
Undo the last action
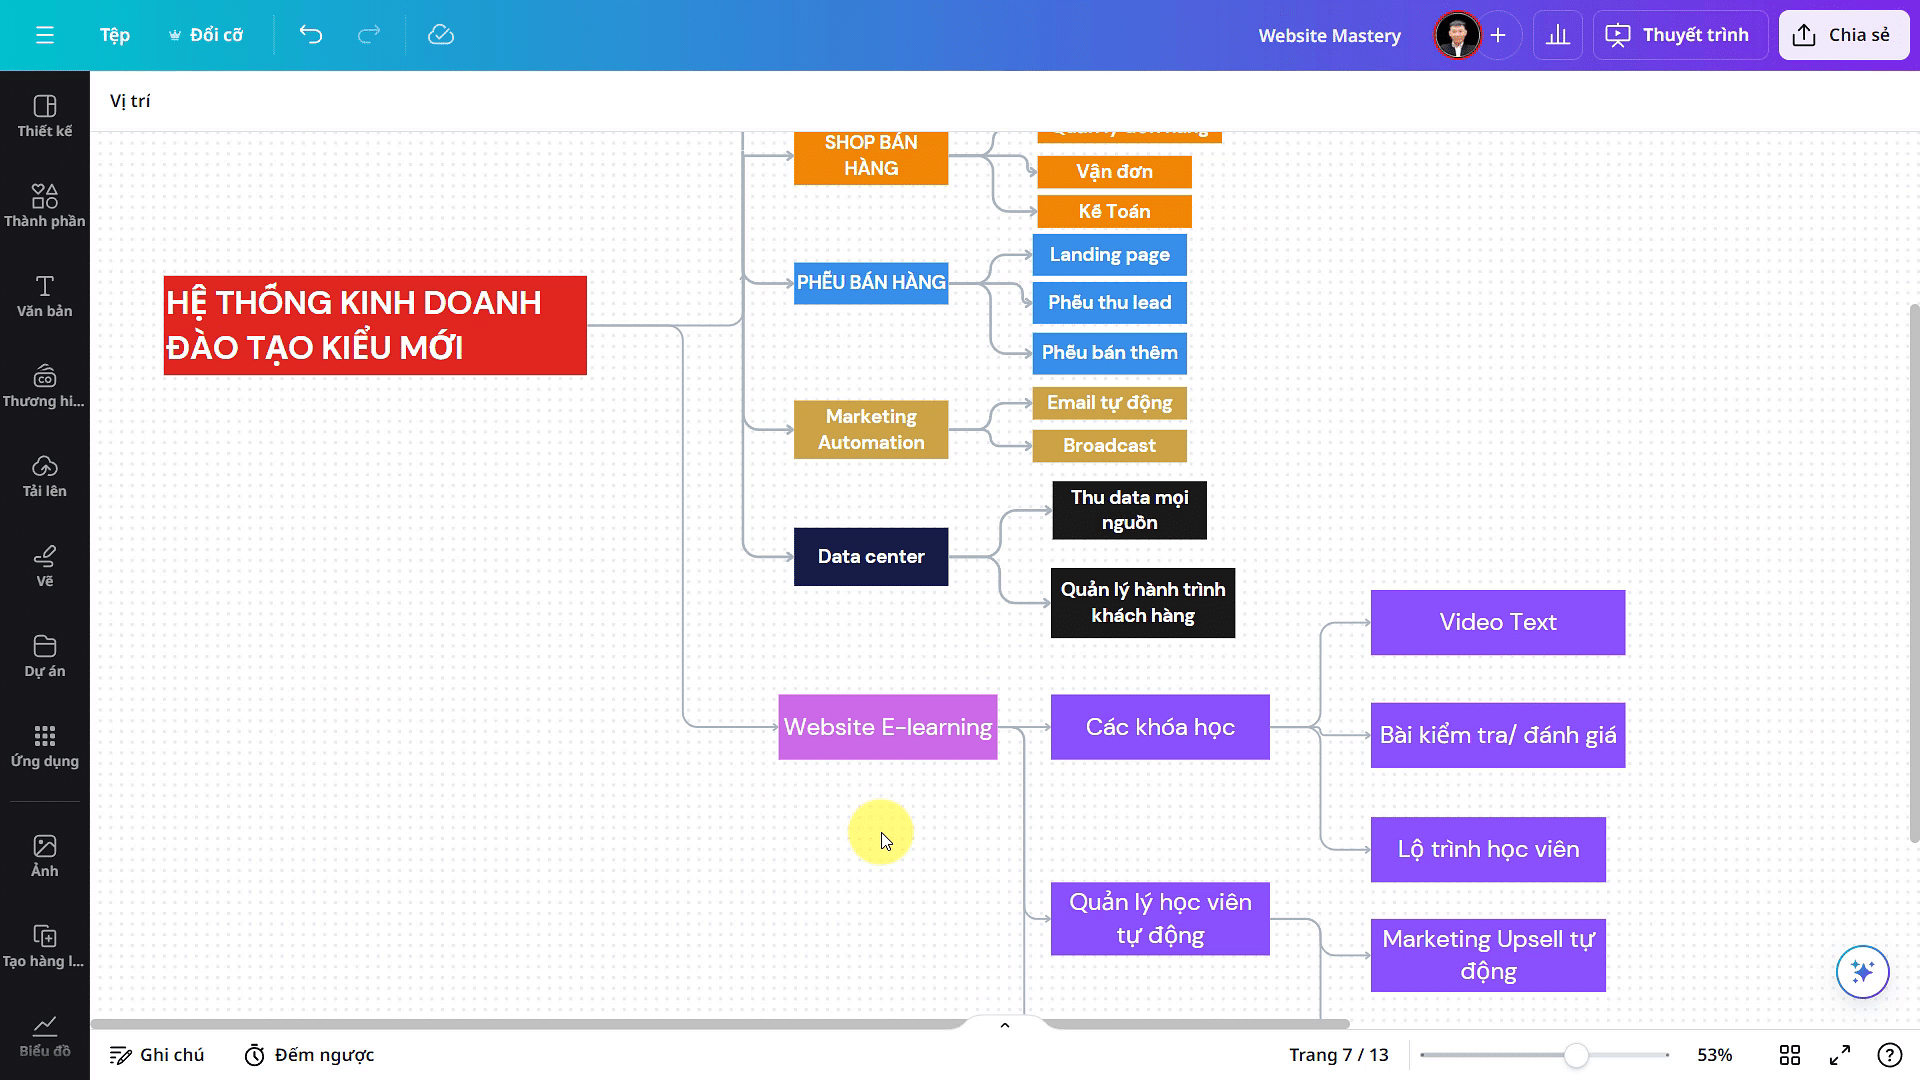click(311, 35)
